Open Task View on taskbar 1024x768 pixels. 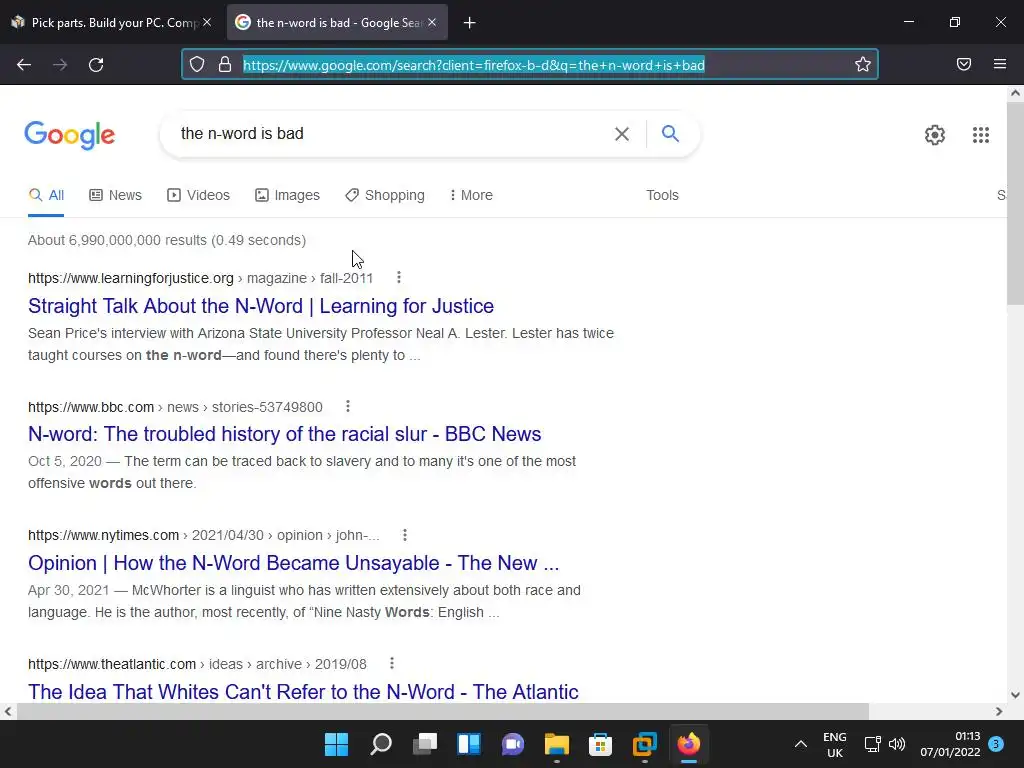coord(425,744)
